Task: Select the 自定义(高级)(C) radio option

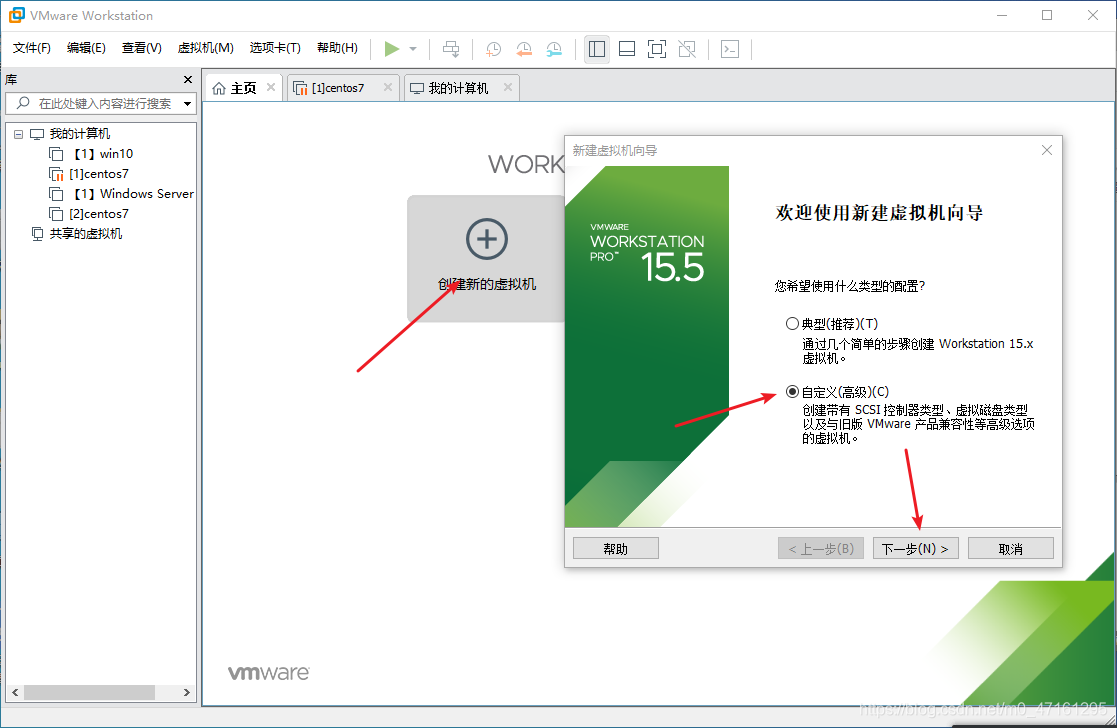Action: click(x=792, y=392)
